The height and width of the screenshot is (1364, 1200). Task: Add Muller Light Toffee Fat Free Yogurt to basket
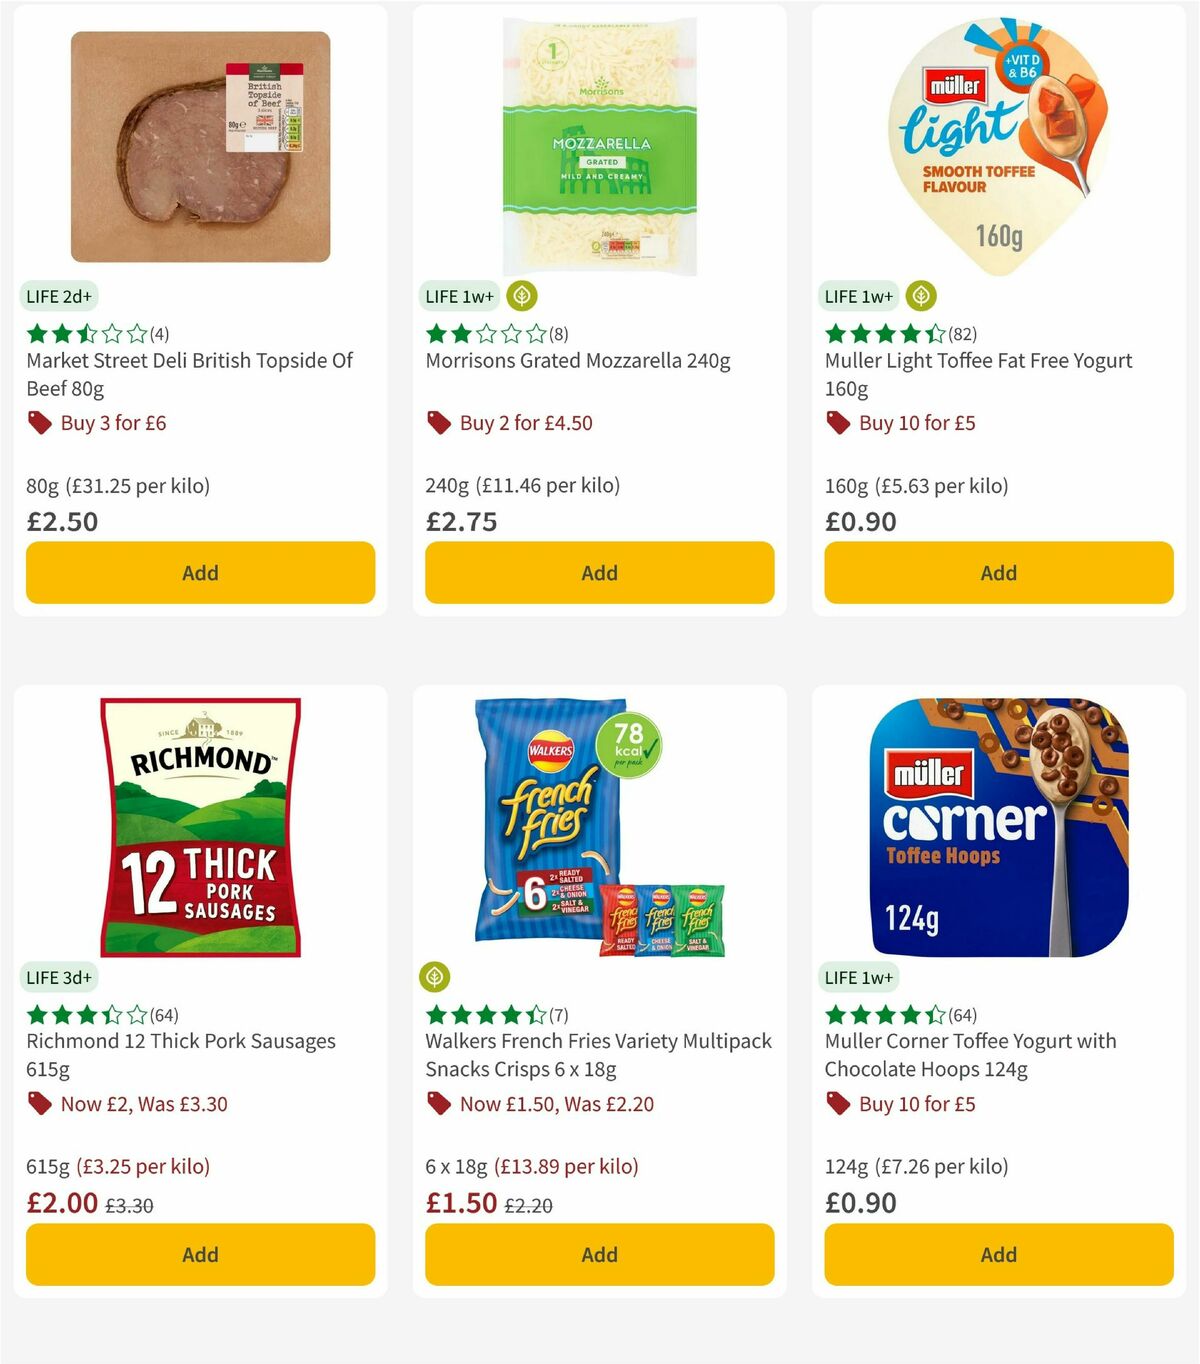[x=997, y=572]
